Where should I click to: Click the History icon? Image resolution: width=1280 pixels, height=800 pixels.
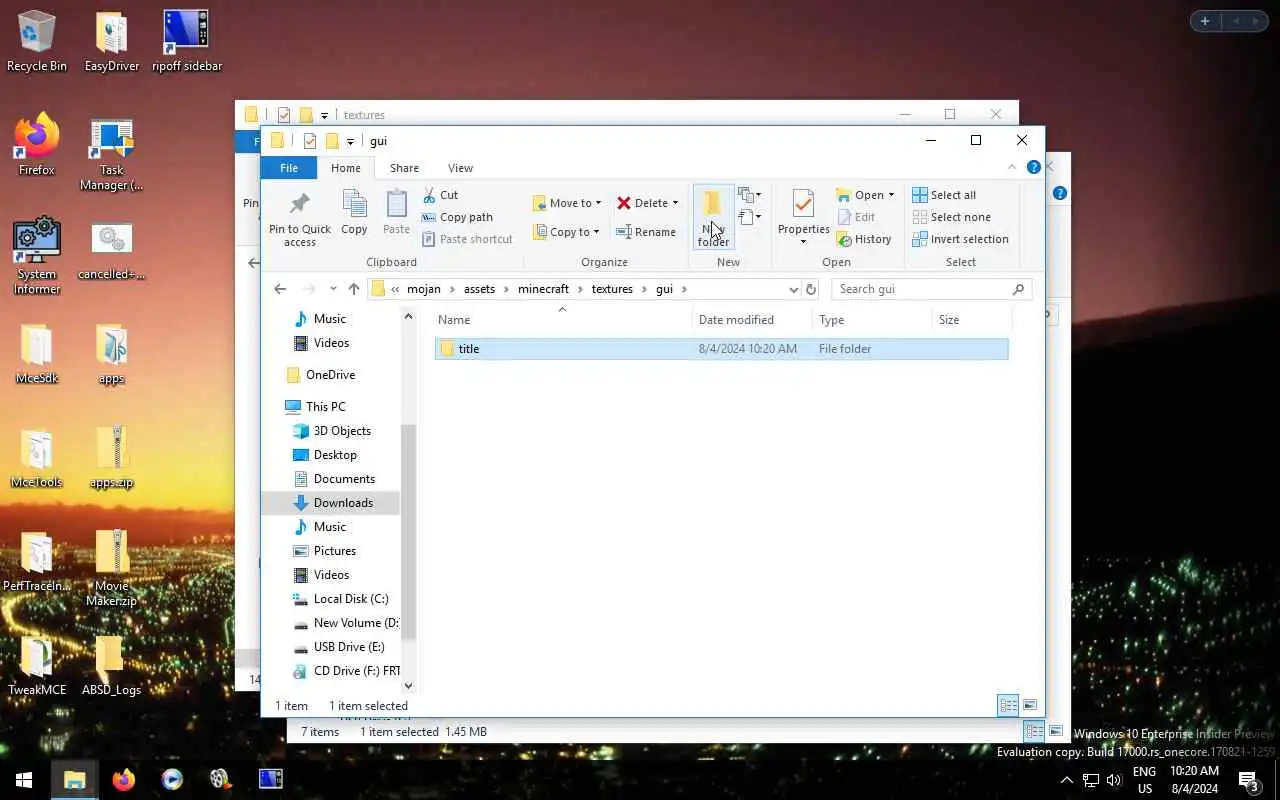coord(843,239)
